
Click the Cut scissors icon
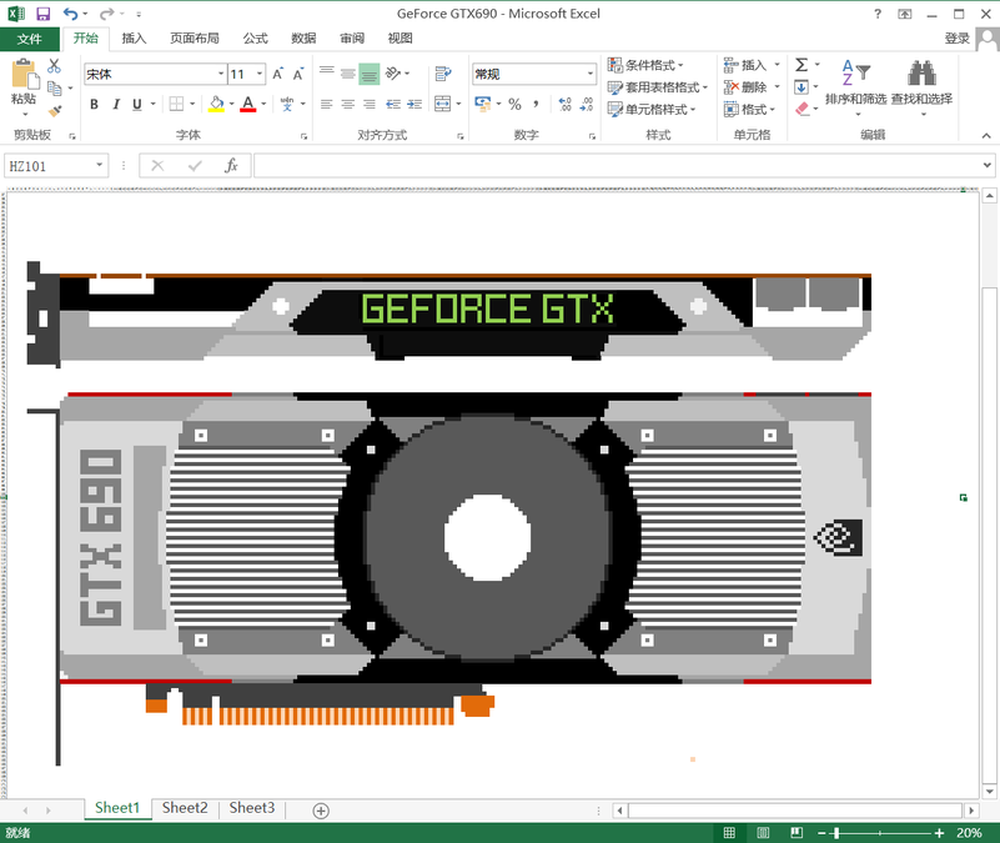(x=54, y=66)
